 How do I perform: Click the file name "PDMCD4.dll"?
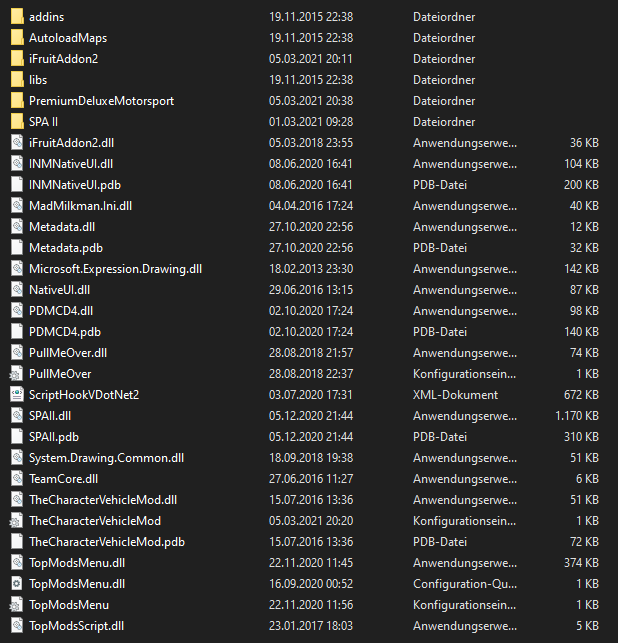(61, 311)
